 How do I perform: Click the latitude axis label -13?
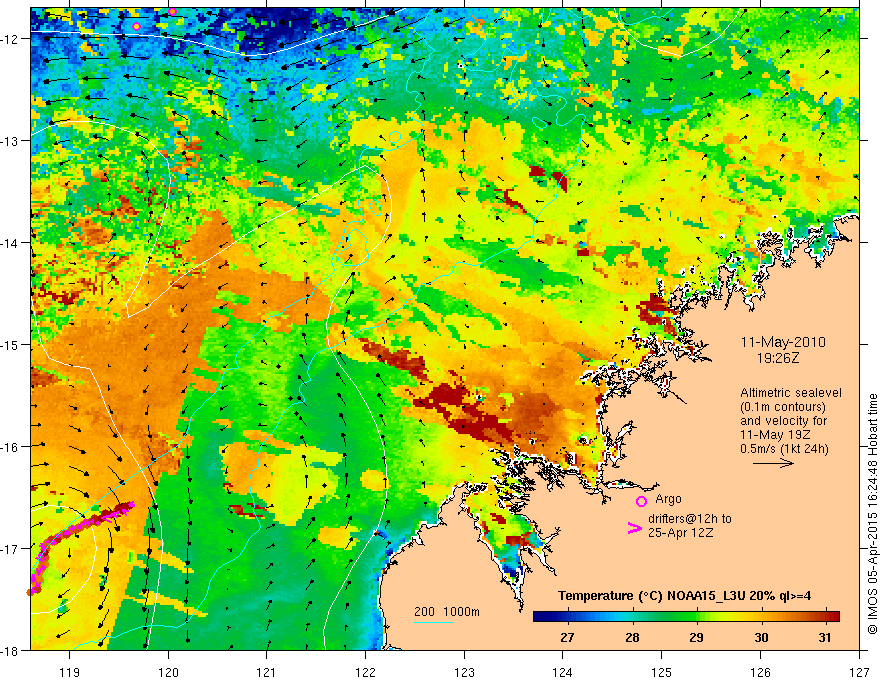(x=10, y=141)
